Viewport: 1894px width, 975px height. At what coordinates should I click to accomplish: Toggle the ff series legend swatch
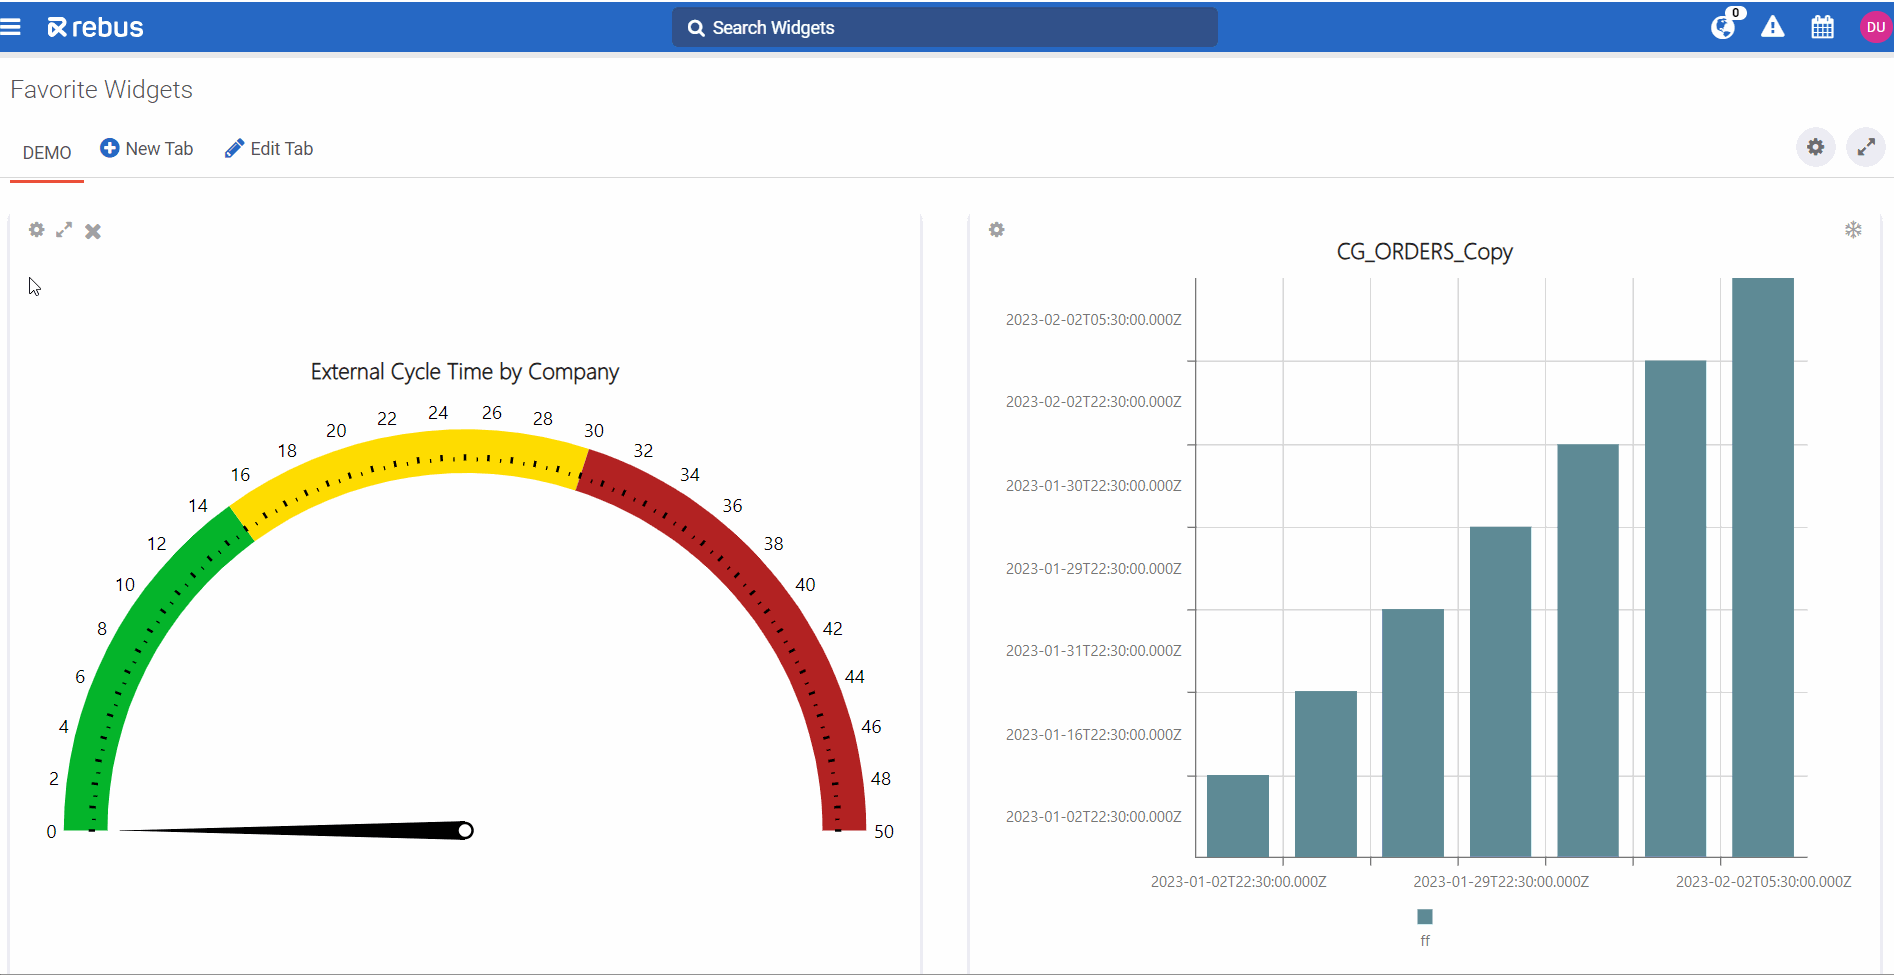tap(1425, 917)
